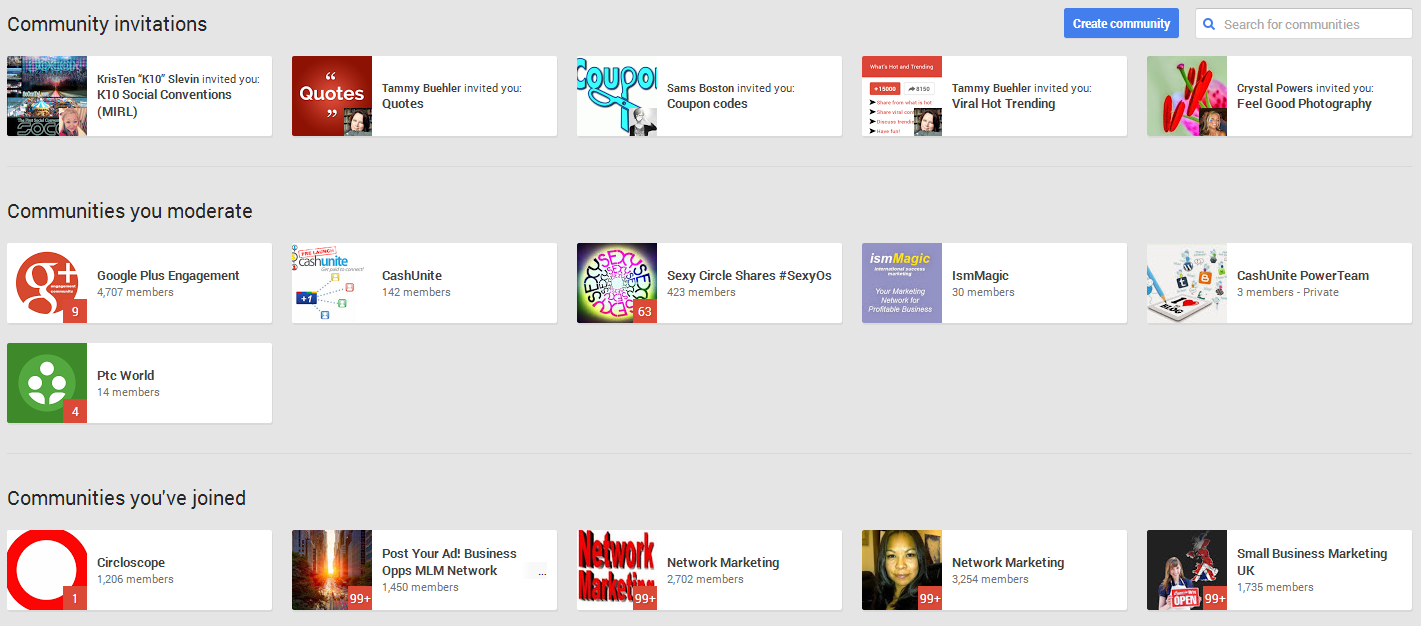This screenshot has height=626, width=1421.
Task: Click the Post Your Ad sunset street thumbnail
Action: pos(332,570)
